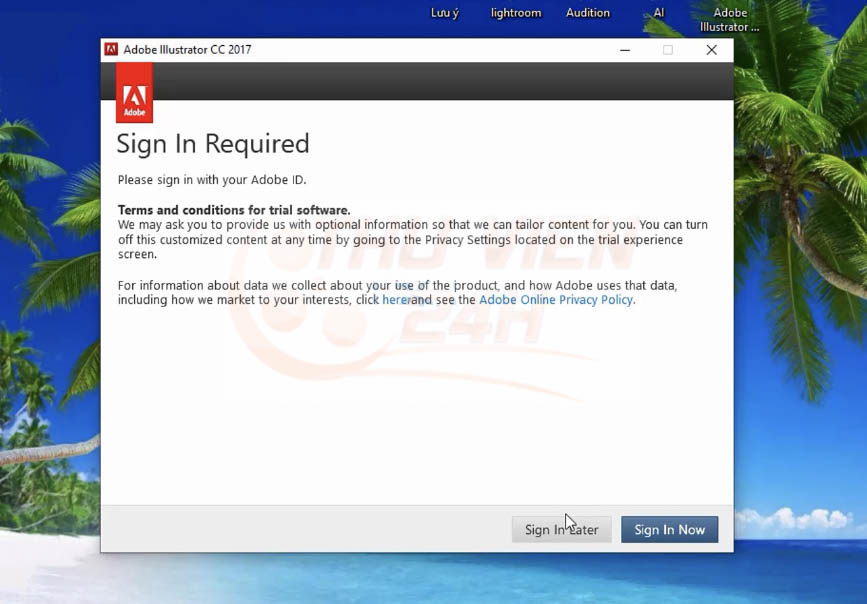Click the 'Sign In Required' heading

(213, 144)
